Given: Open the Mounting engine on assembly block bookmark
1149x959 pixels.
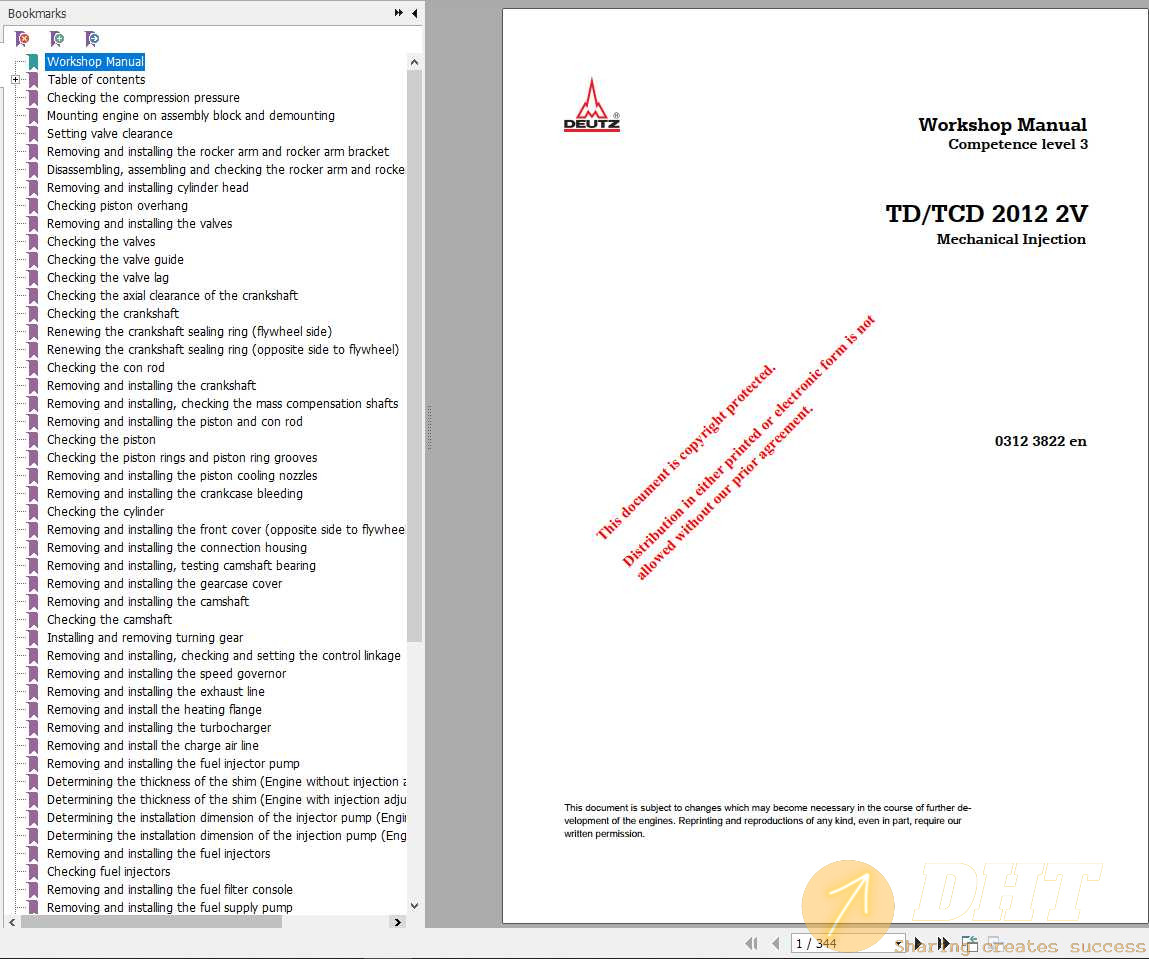Looking at the screenshot, I should [x=191, y=116].
